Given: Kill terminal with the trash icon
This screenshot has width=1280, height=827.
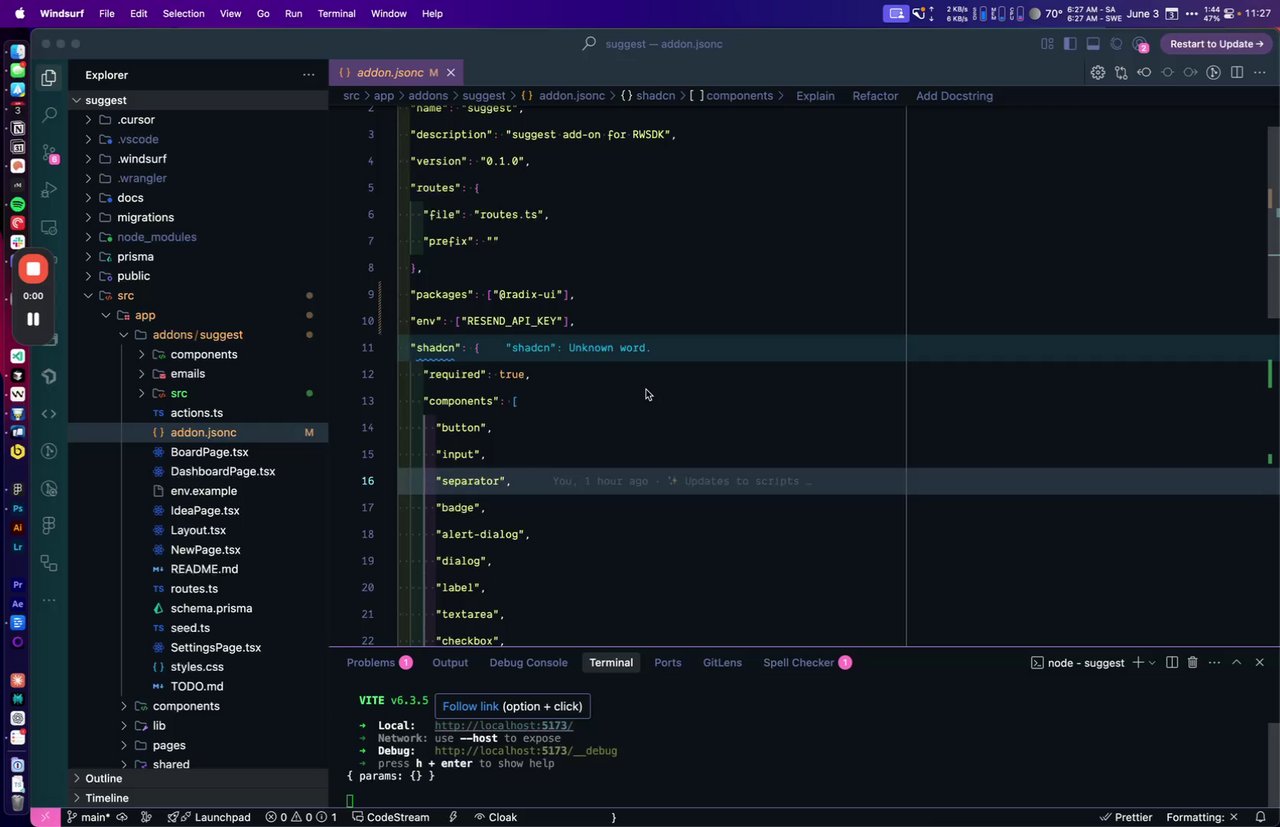Looking at the screenshot, I should point(1192,663).
